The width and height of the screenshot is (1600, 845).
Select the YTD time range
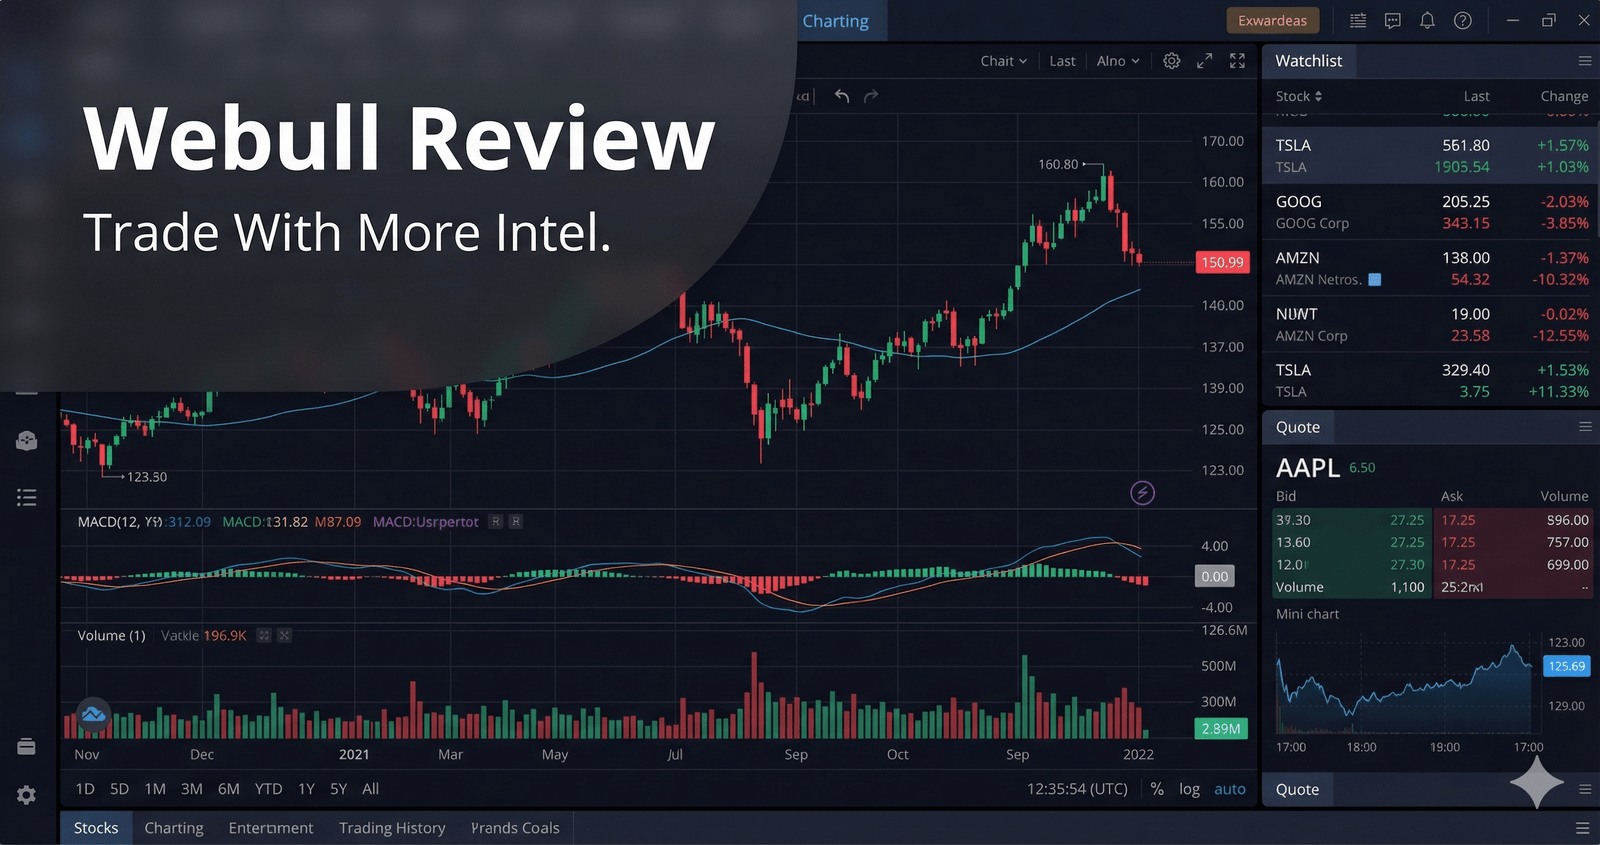268,789
